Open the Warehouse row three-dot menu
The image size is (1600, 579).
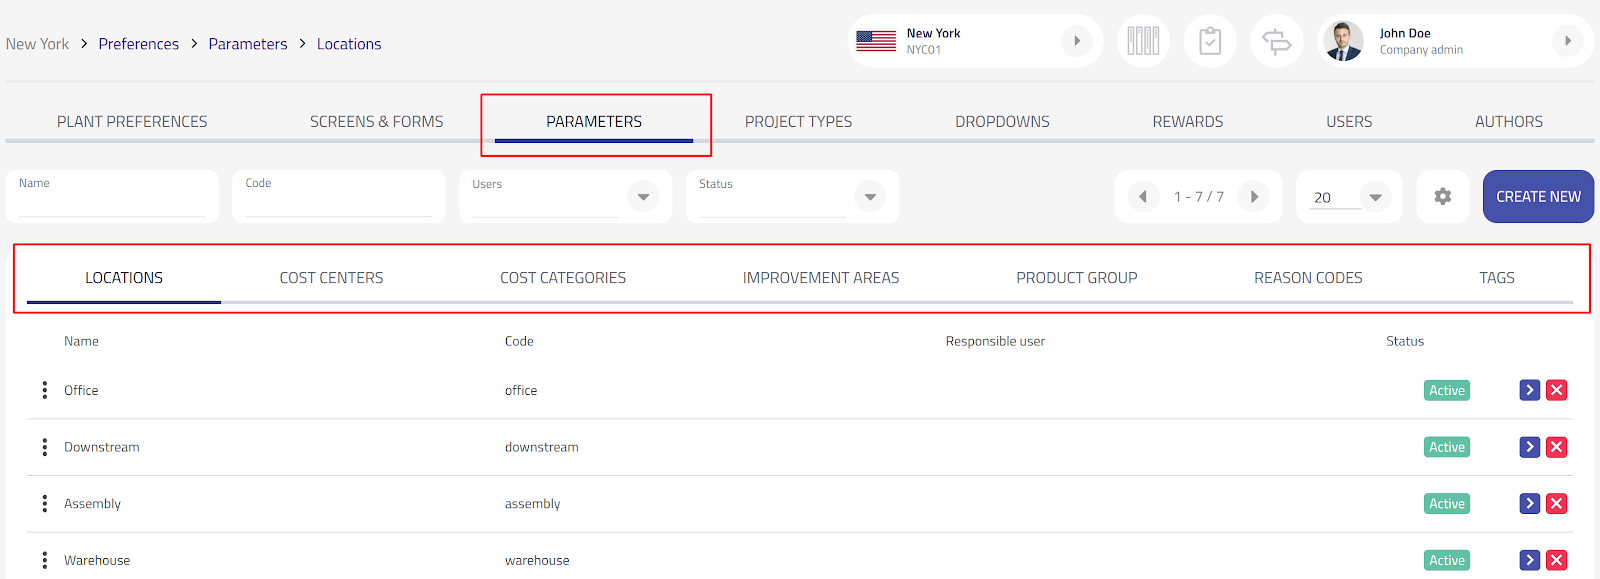44,560
